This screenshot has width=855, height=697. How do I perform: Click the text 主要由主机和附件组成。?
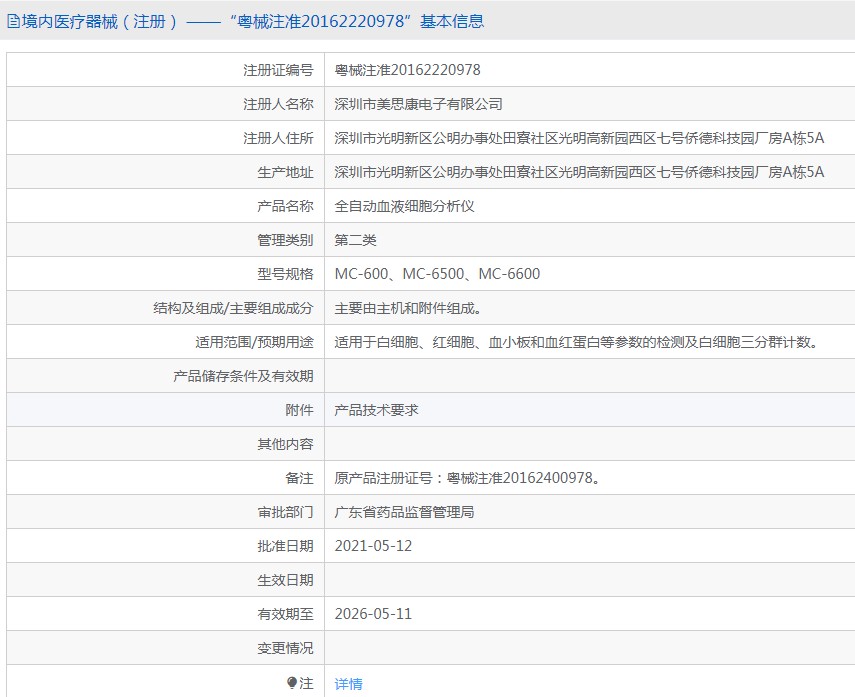point(408,308)
